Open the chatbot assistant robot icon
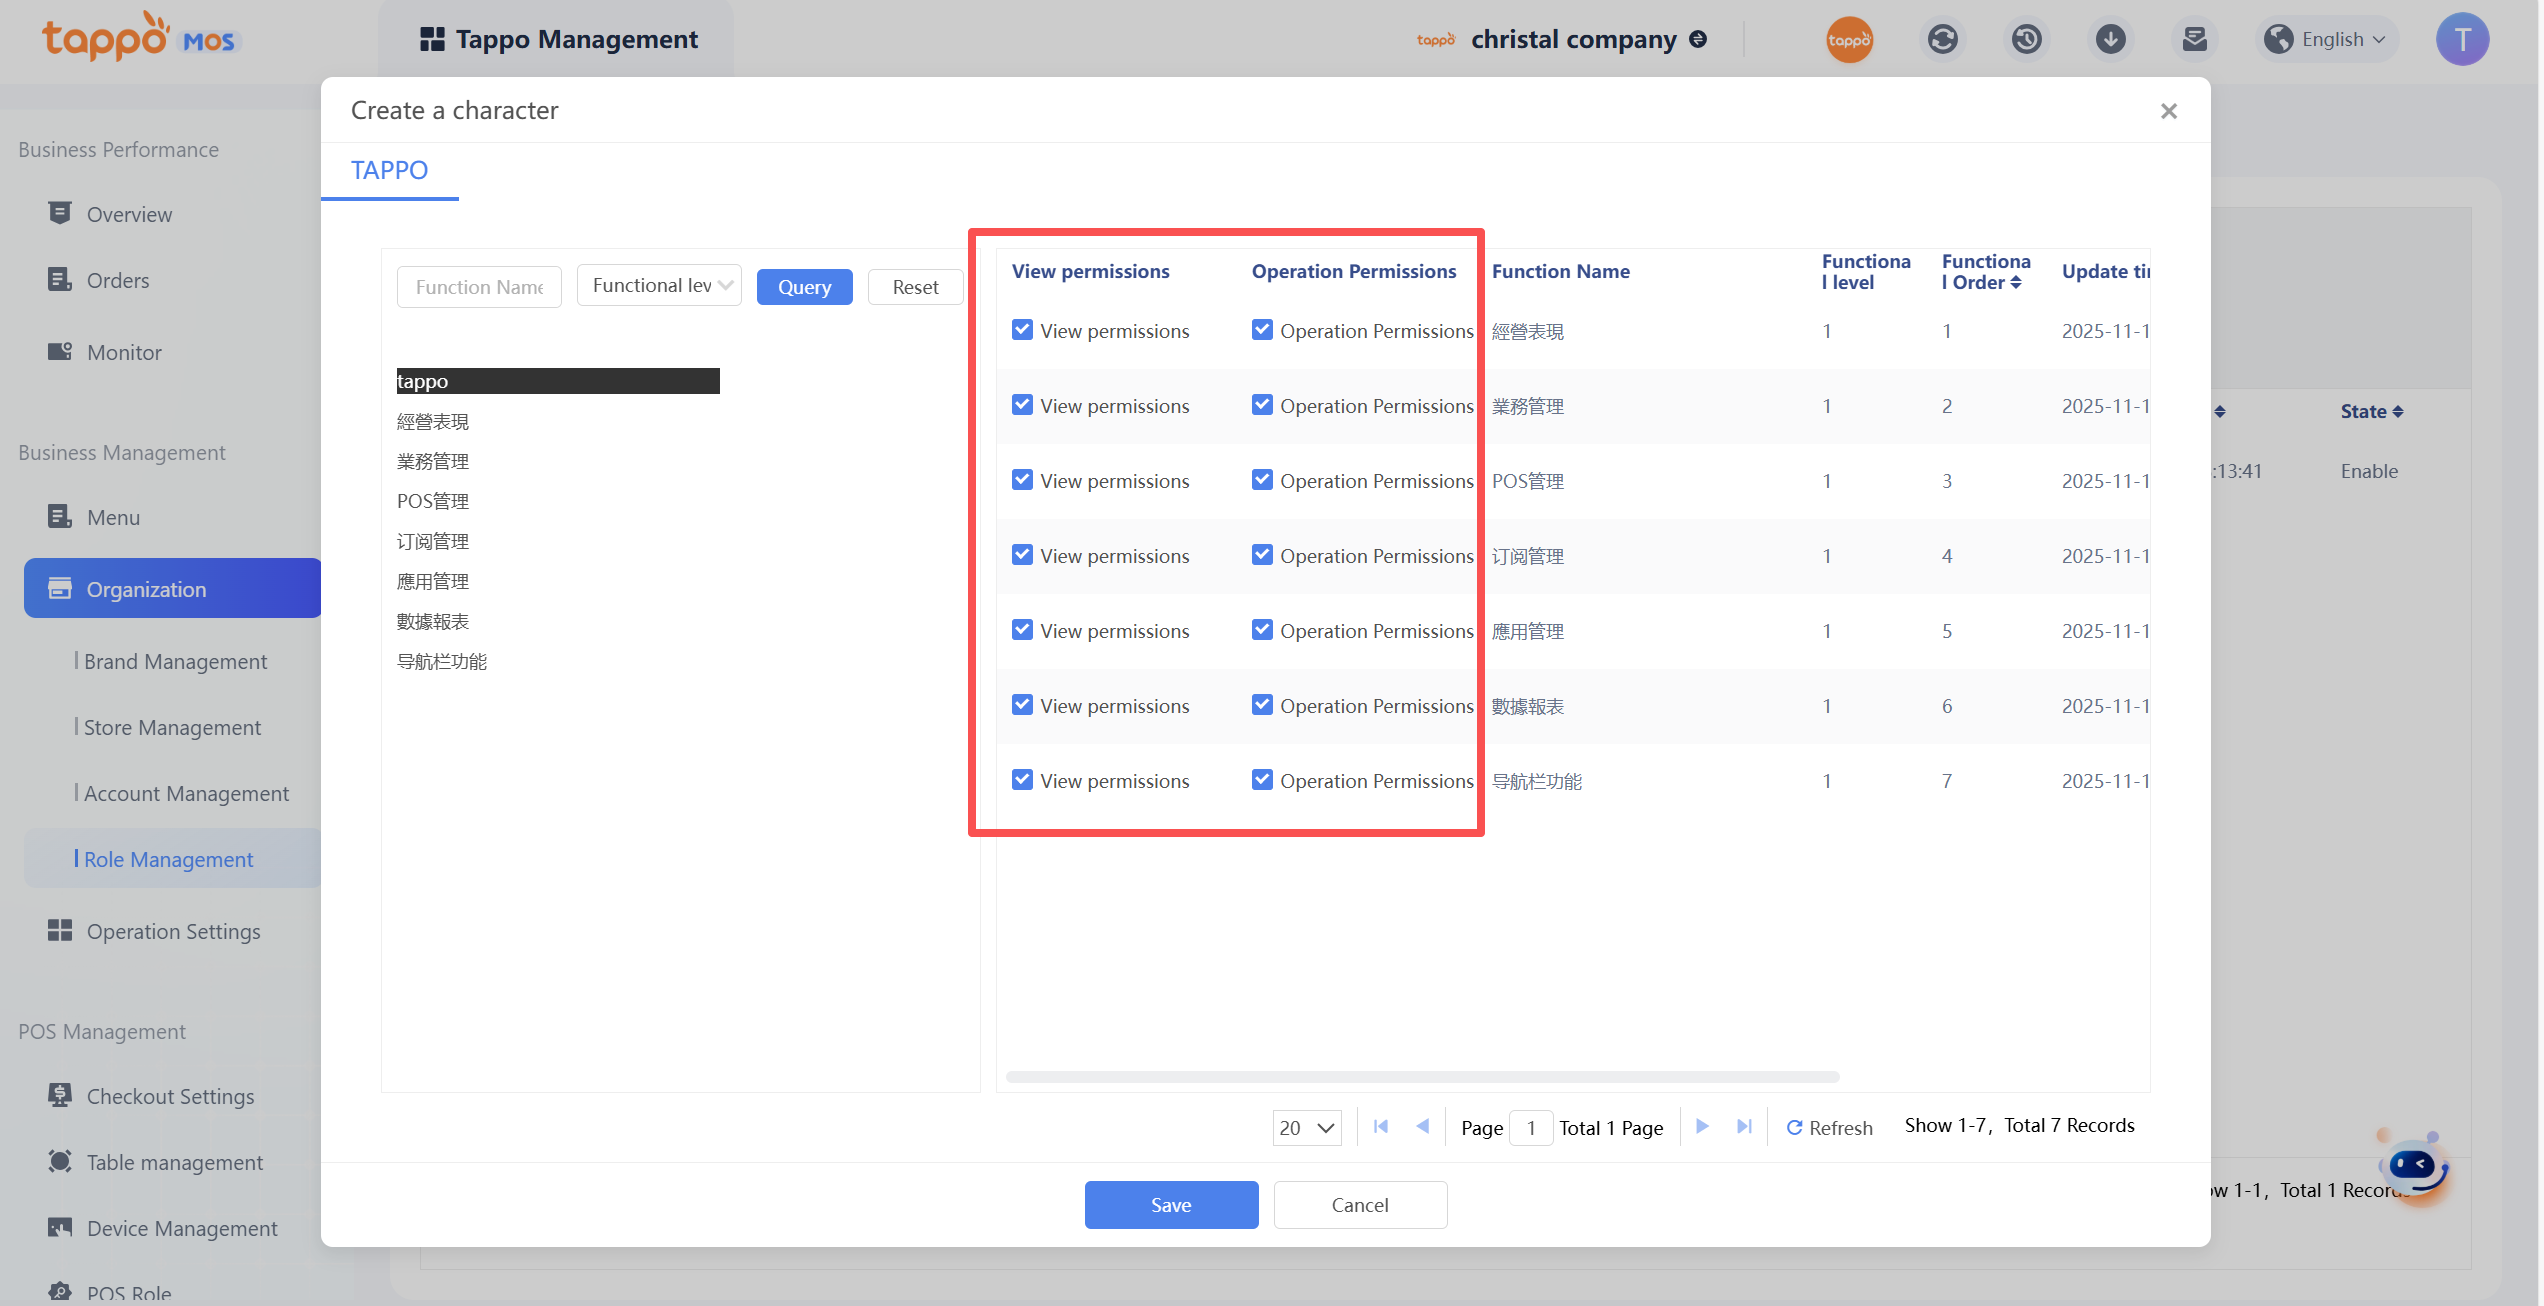Image resolution: width=2544 pixels, height=1306 pixels. click(2414, 1166)
